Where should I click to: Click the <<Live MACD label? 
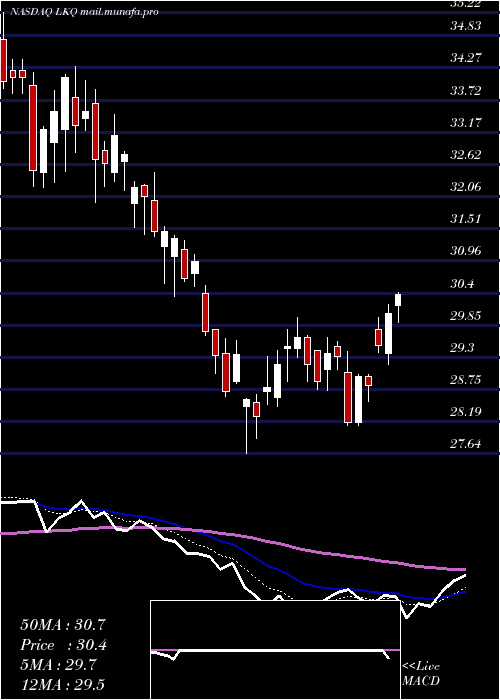click(421, 674)
